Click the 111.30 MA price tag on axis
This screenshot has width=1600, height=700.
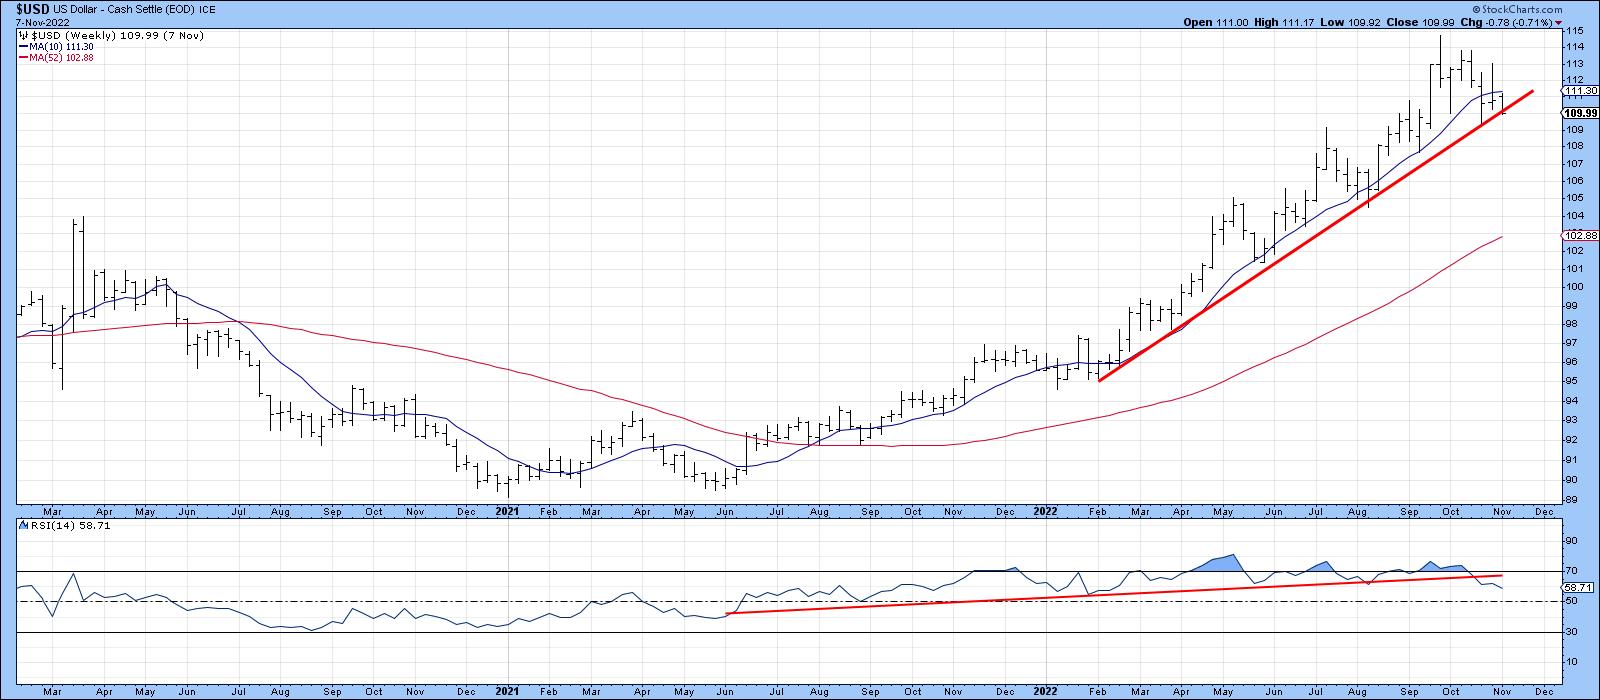(x=1578, y=90)
